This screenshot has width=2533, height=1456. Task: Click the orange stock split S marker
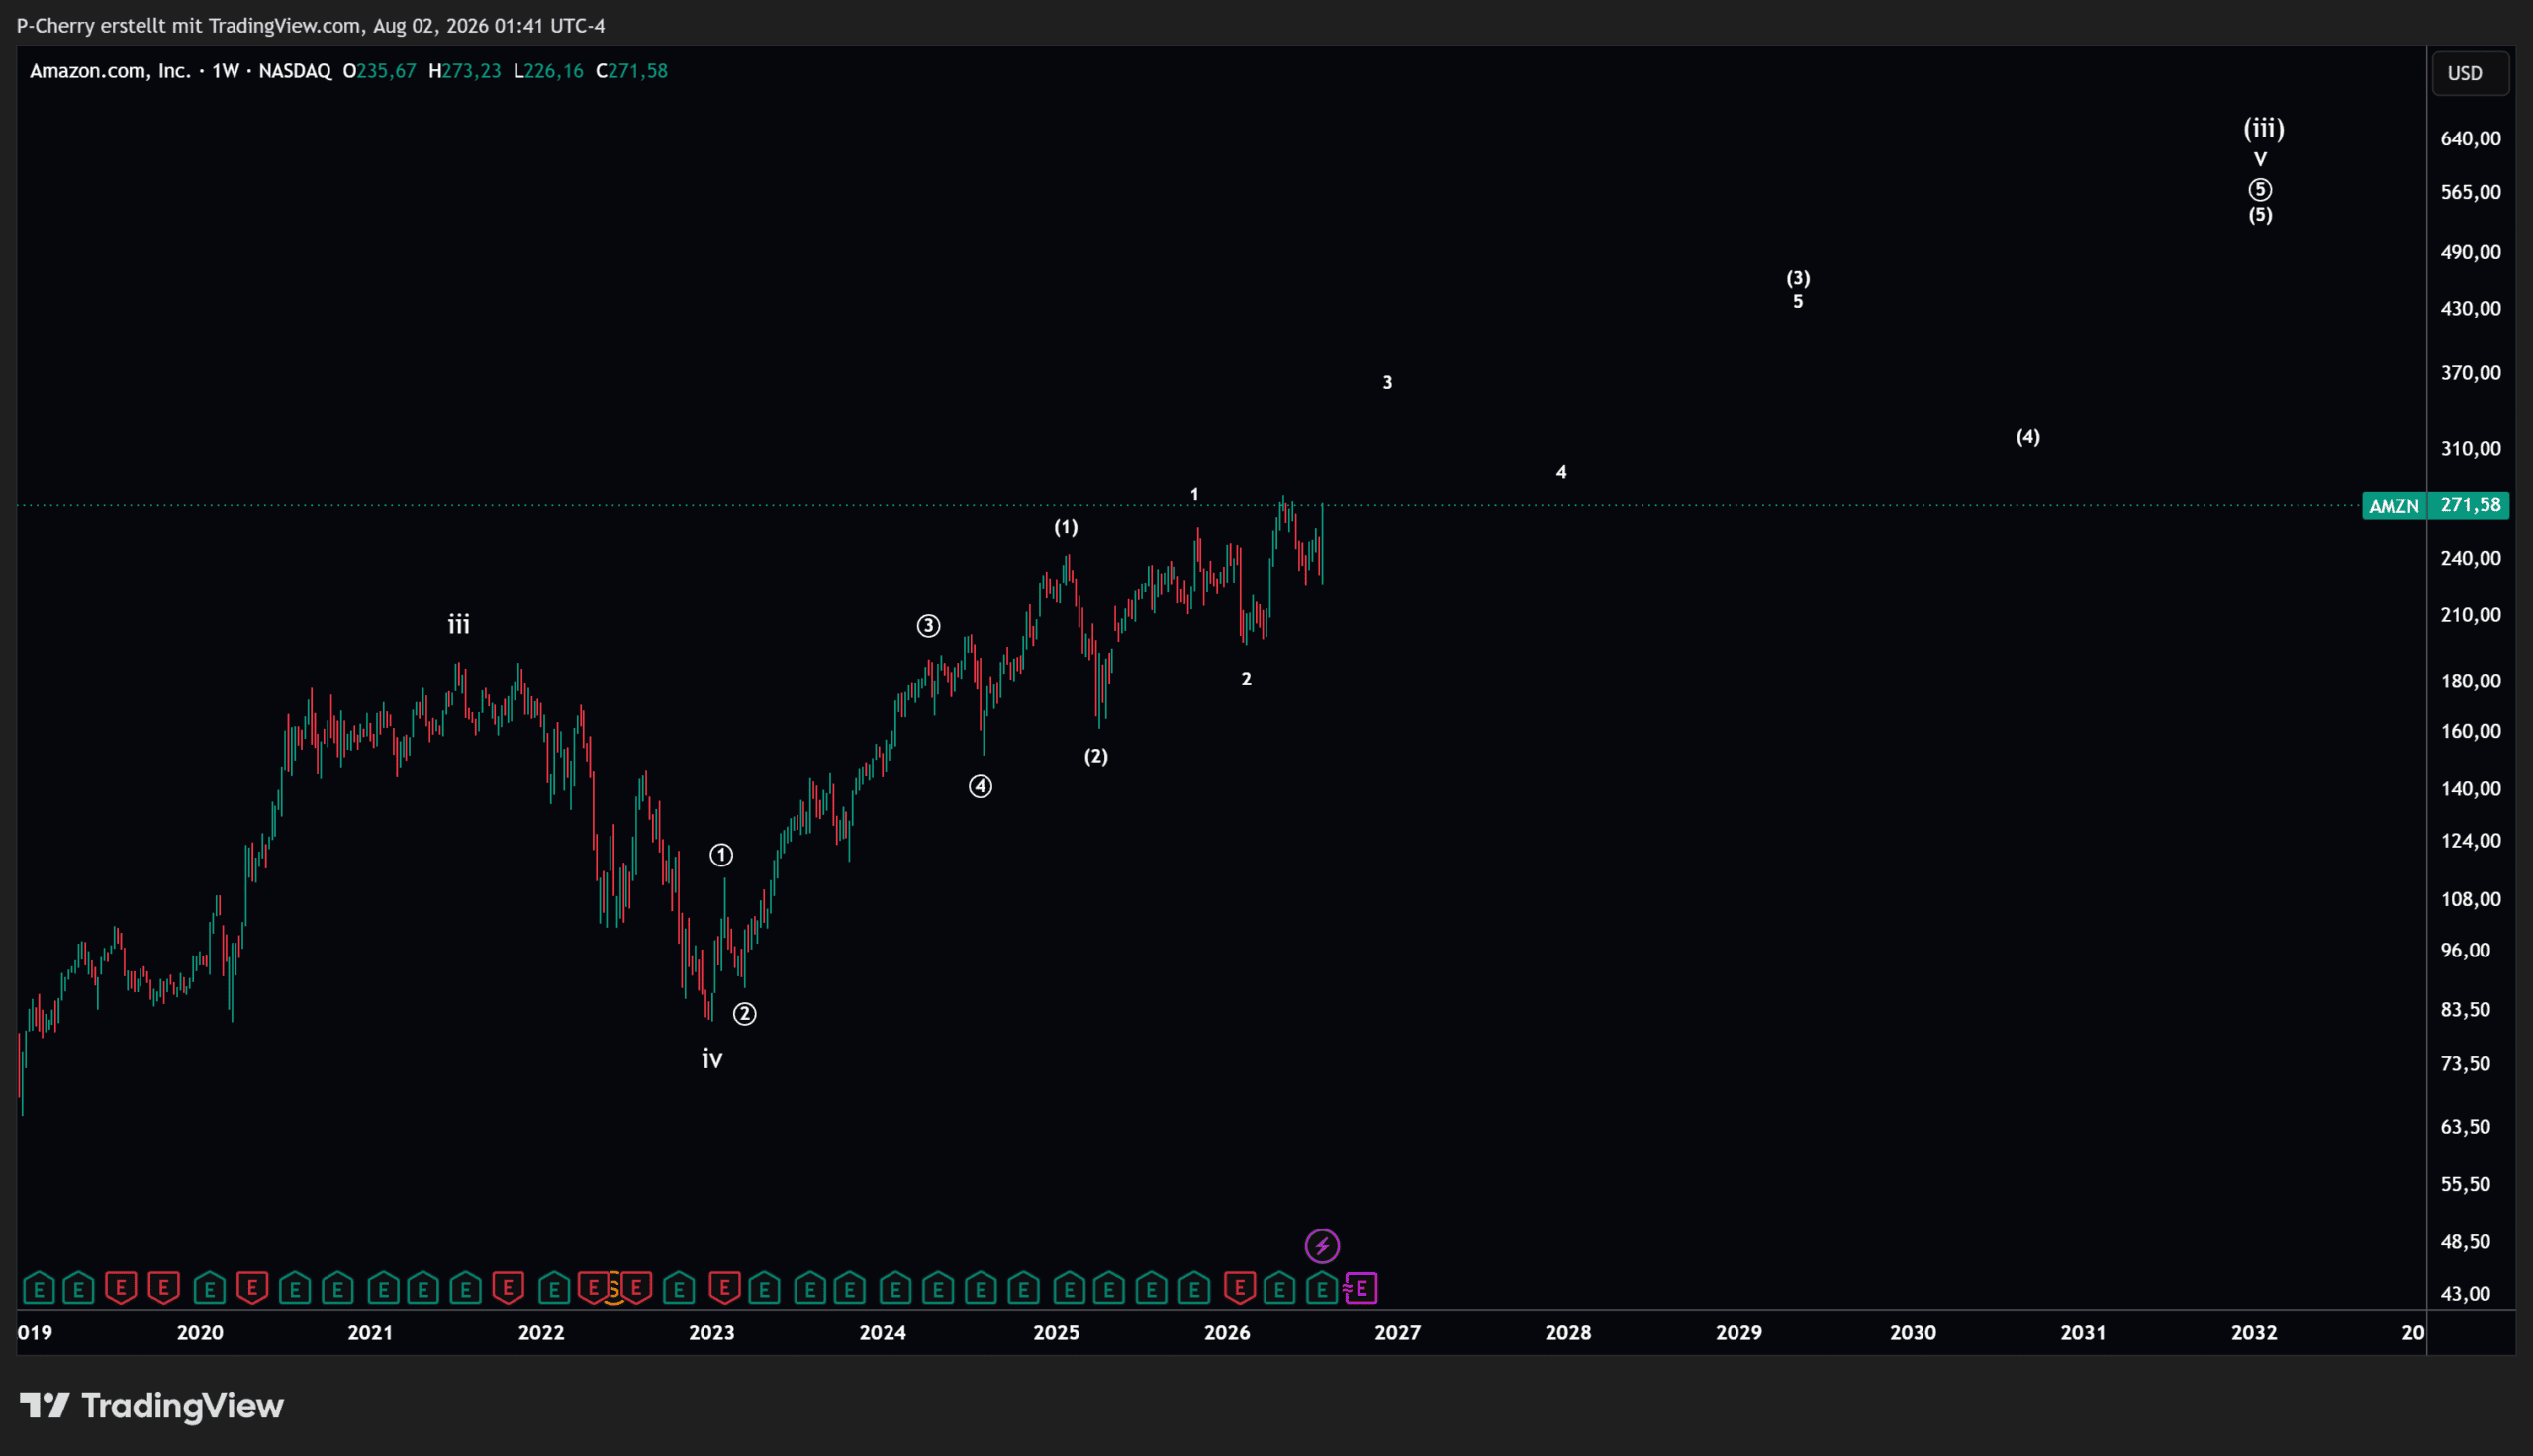pyautogui.click(x=614, y=1288)
